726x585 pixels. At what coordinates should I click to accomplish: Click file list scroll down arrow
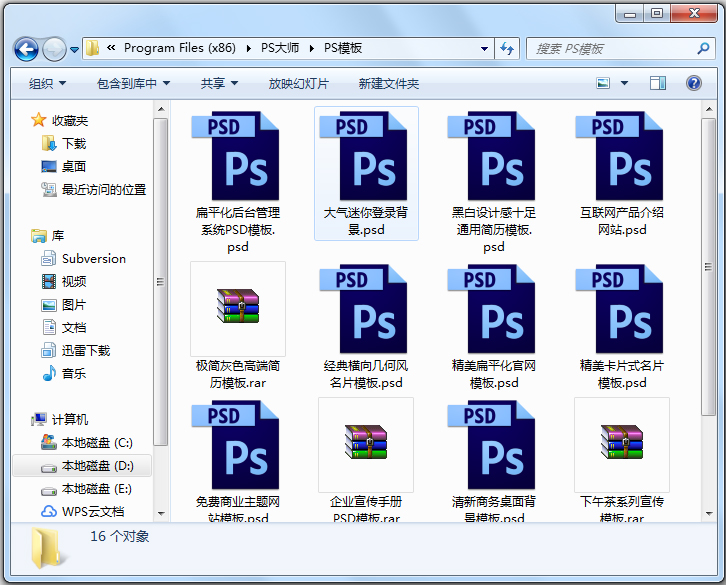[709, 513]
